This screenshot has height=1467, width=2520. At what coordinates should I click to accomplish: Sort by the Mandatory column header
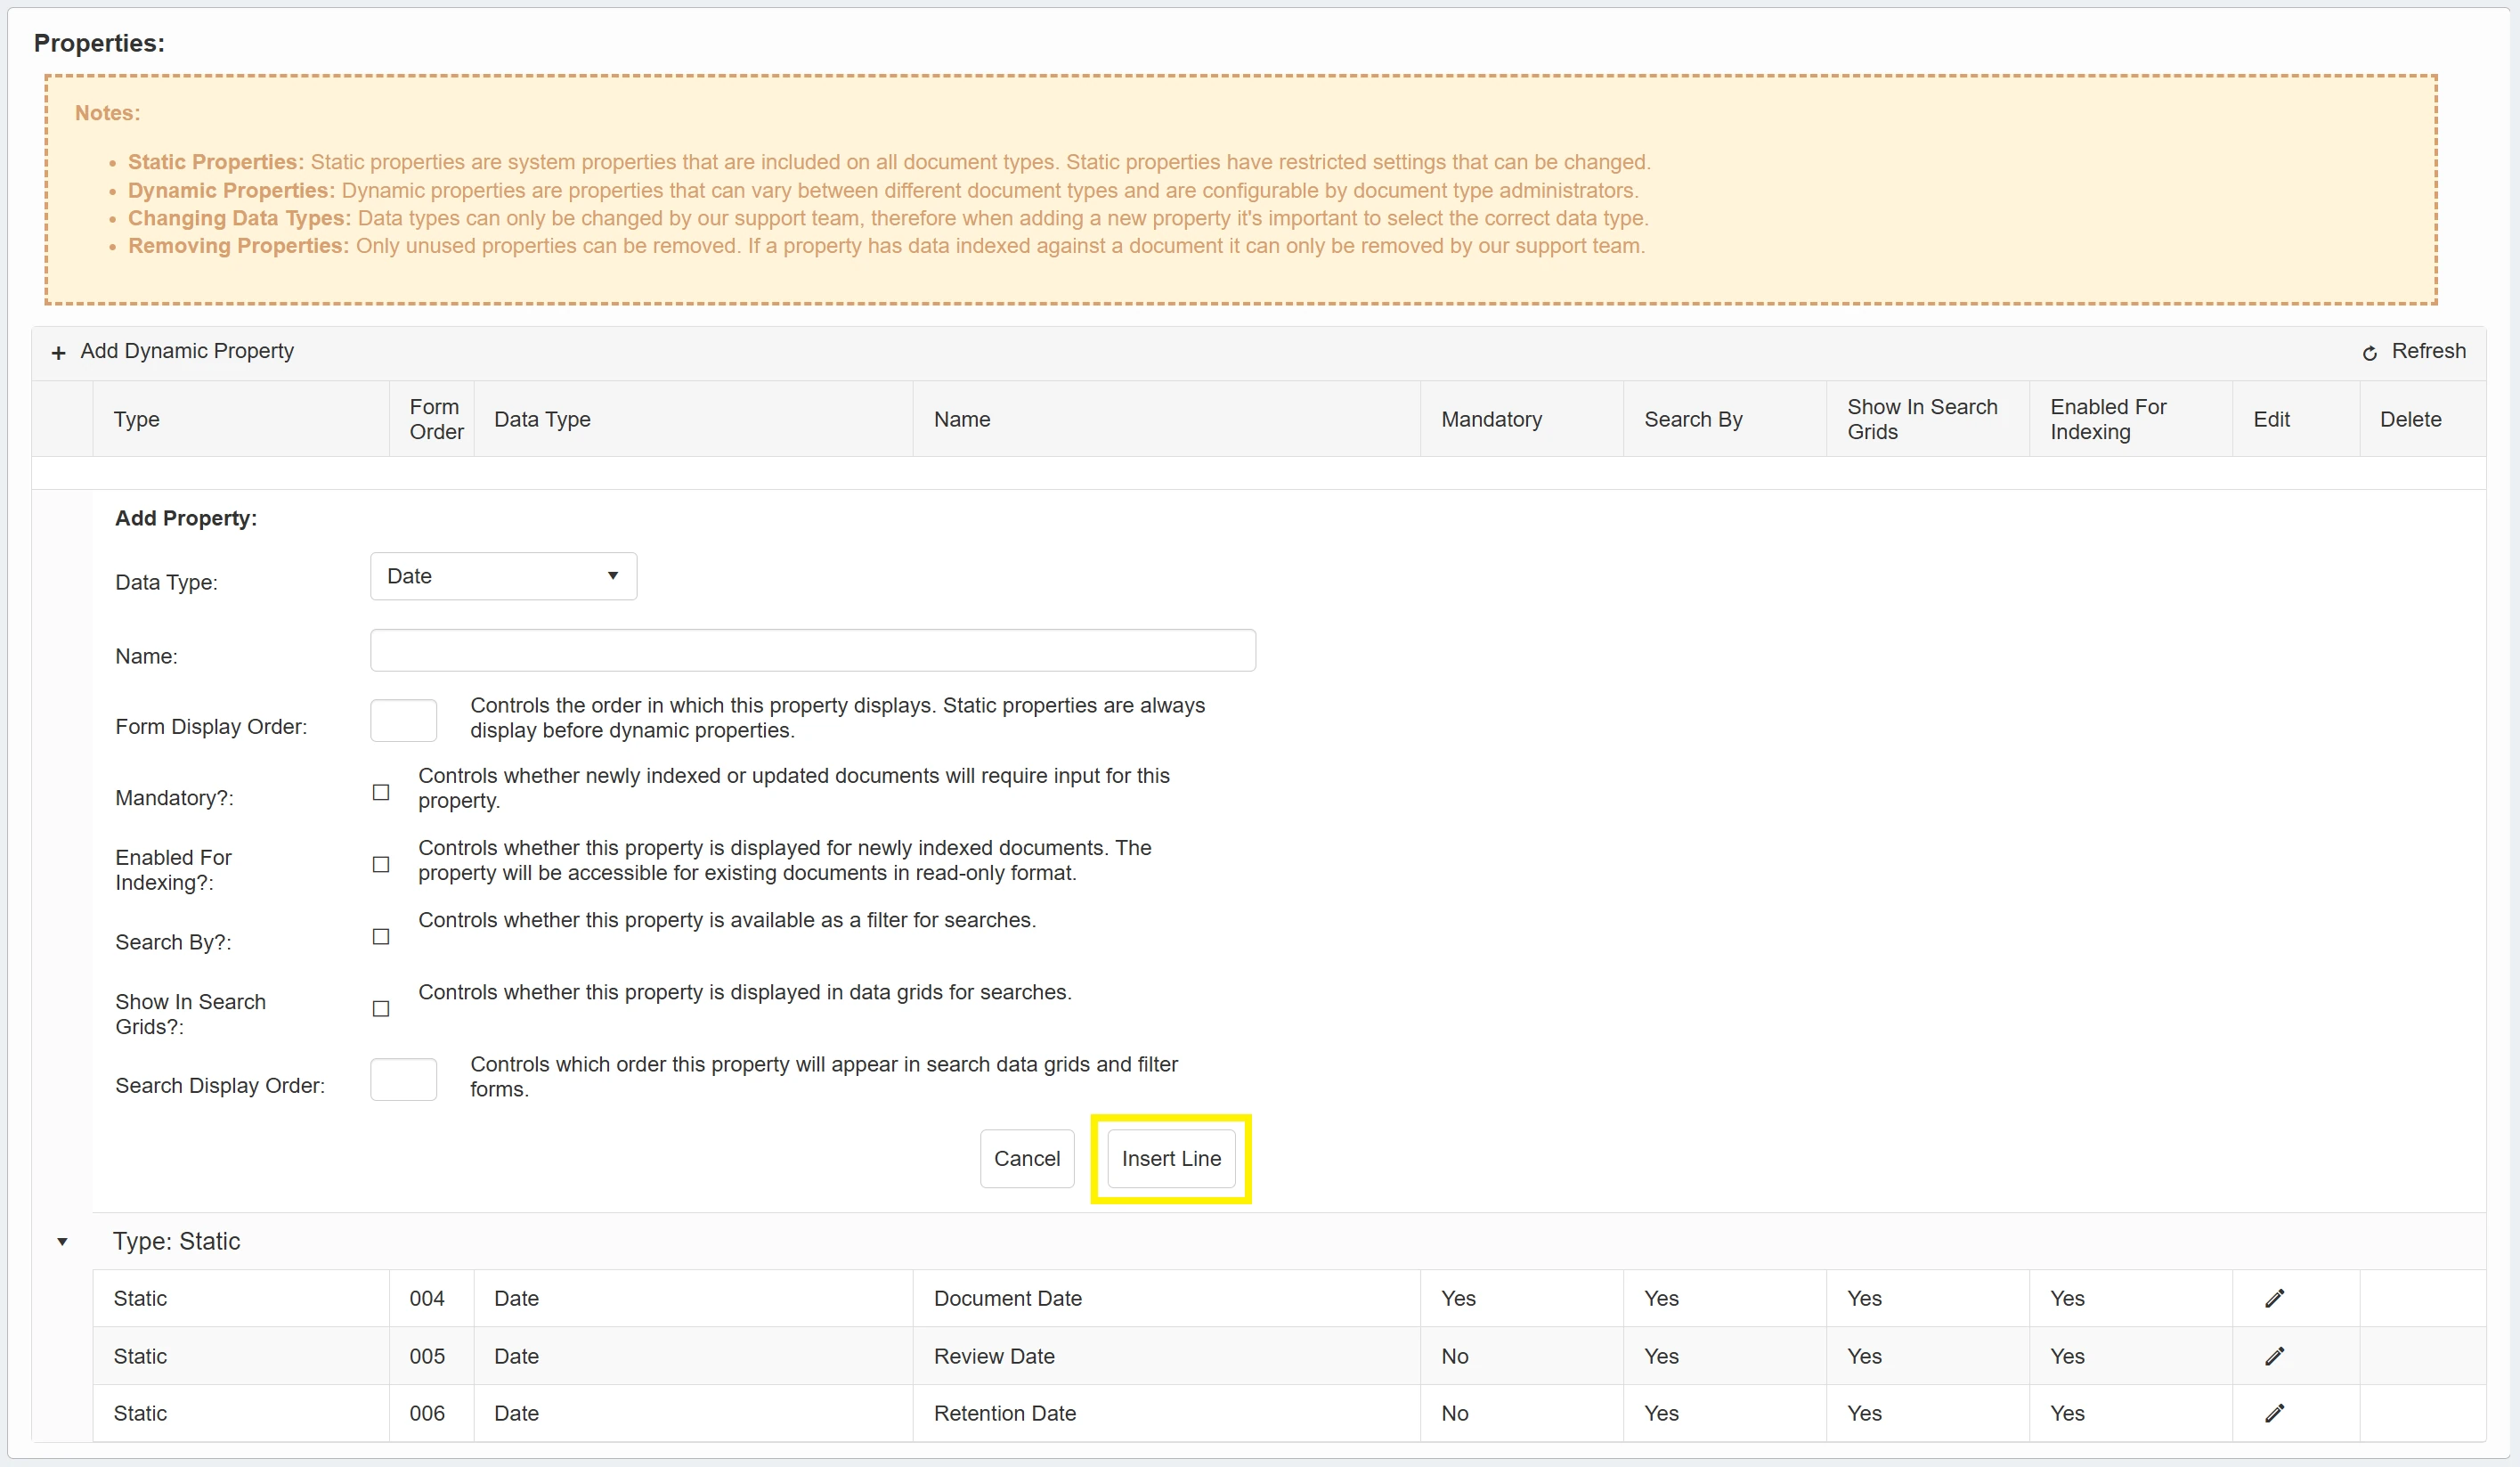tap(1522, 419)
